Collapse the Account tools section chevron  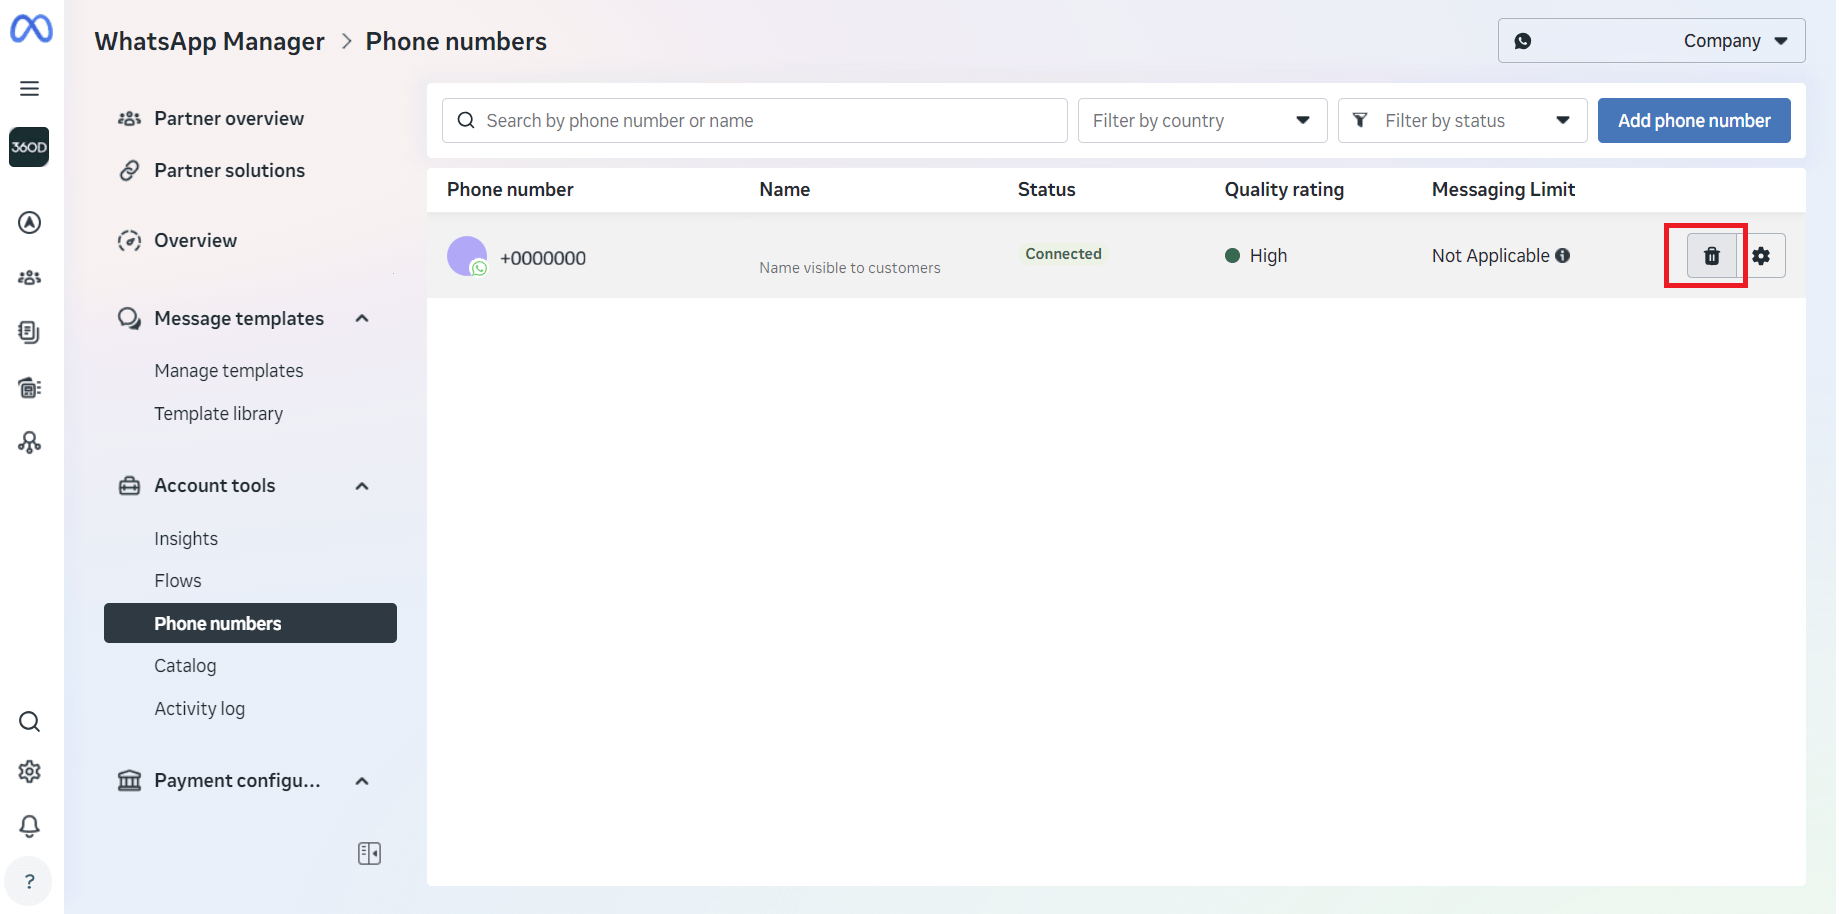362,486
